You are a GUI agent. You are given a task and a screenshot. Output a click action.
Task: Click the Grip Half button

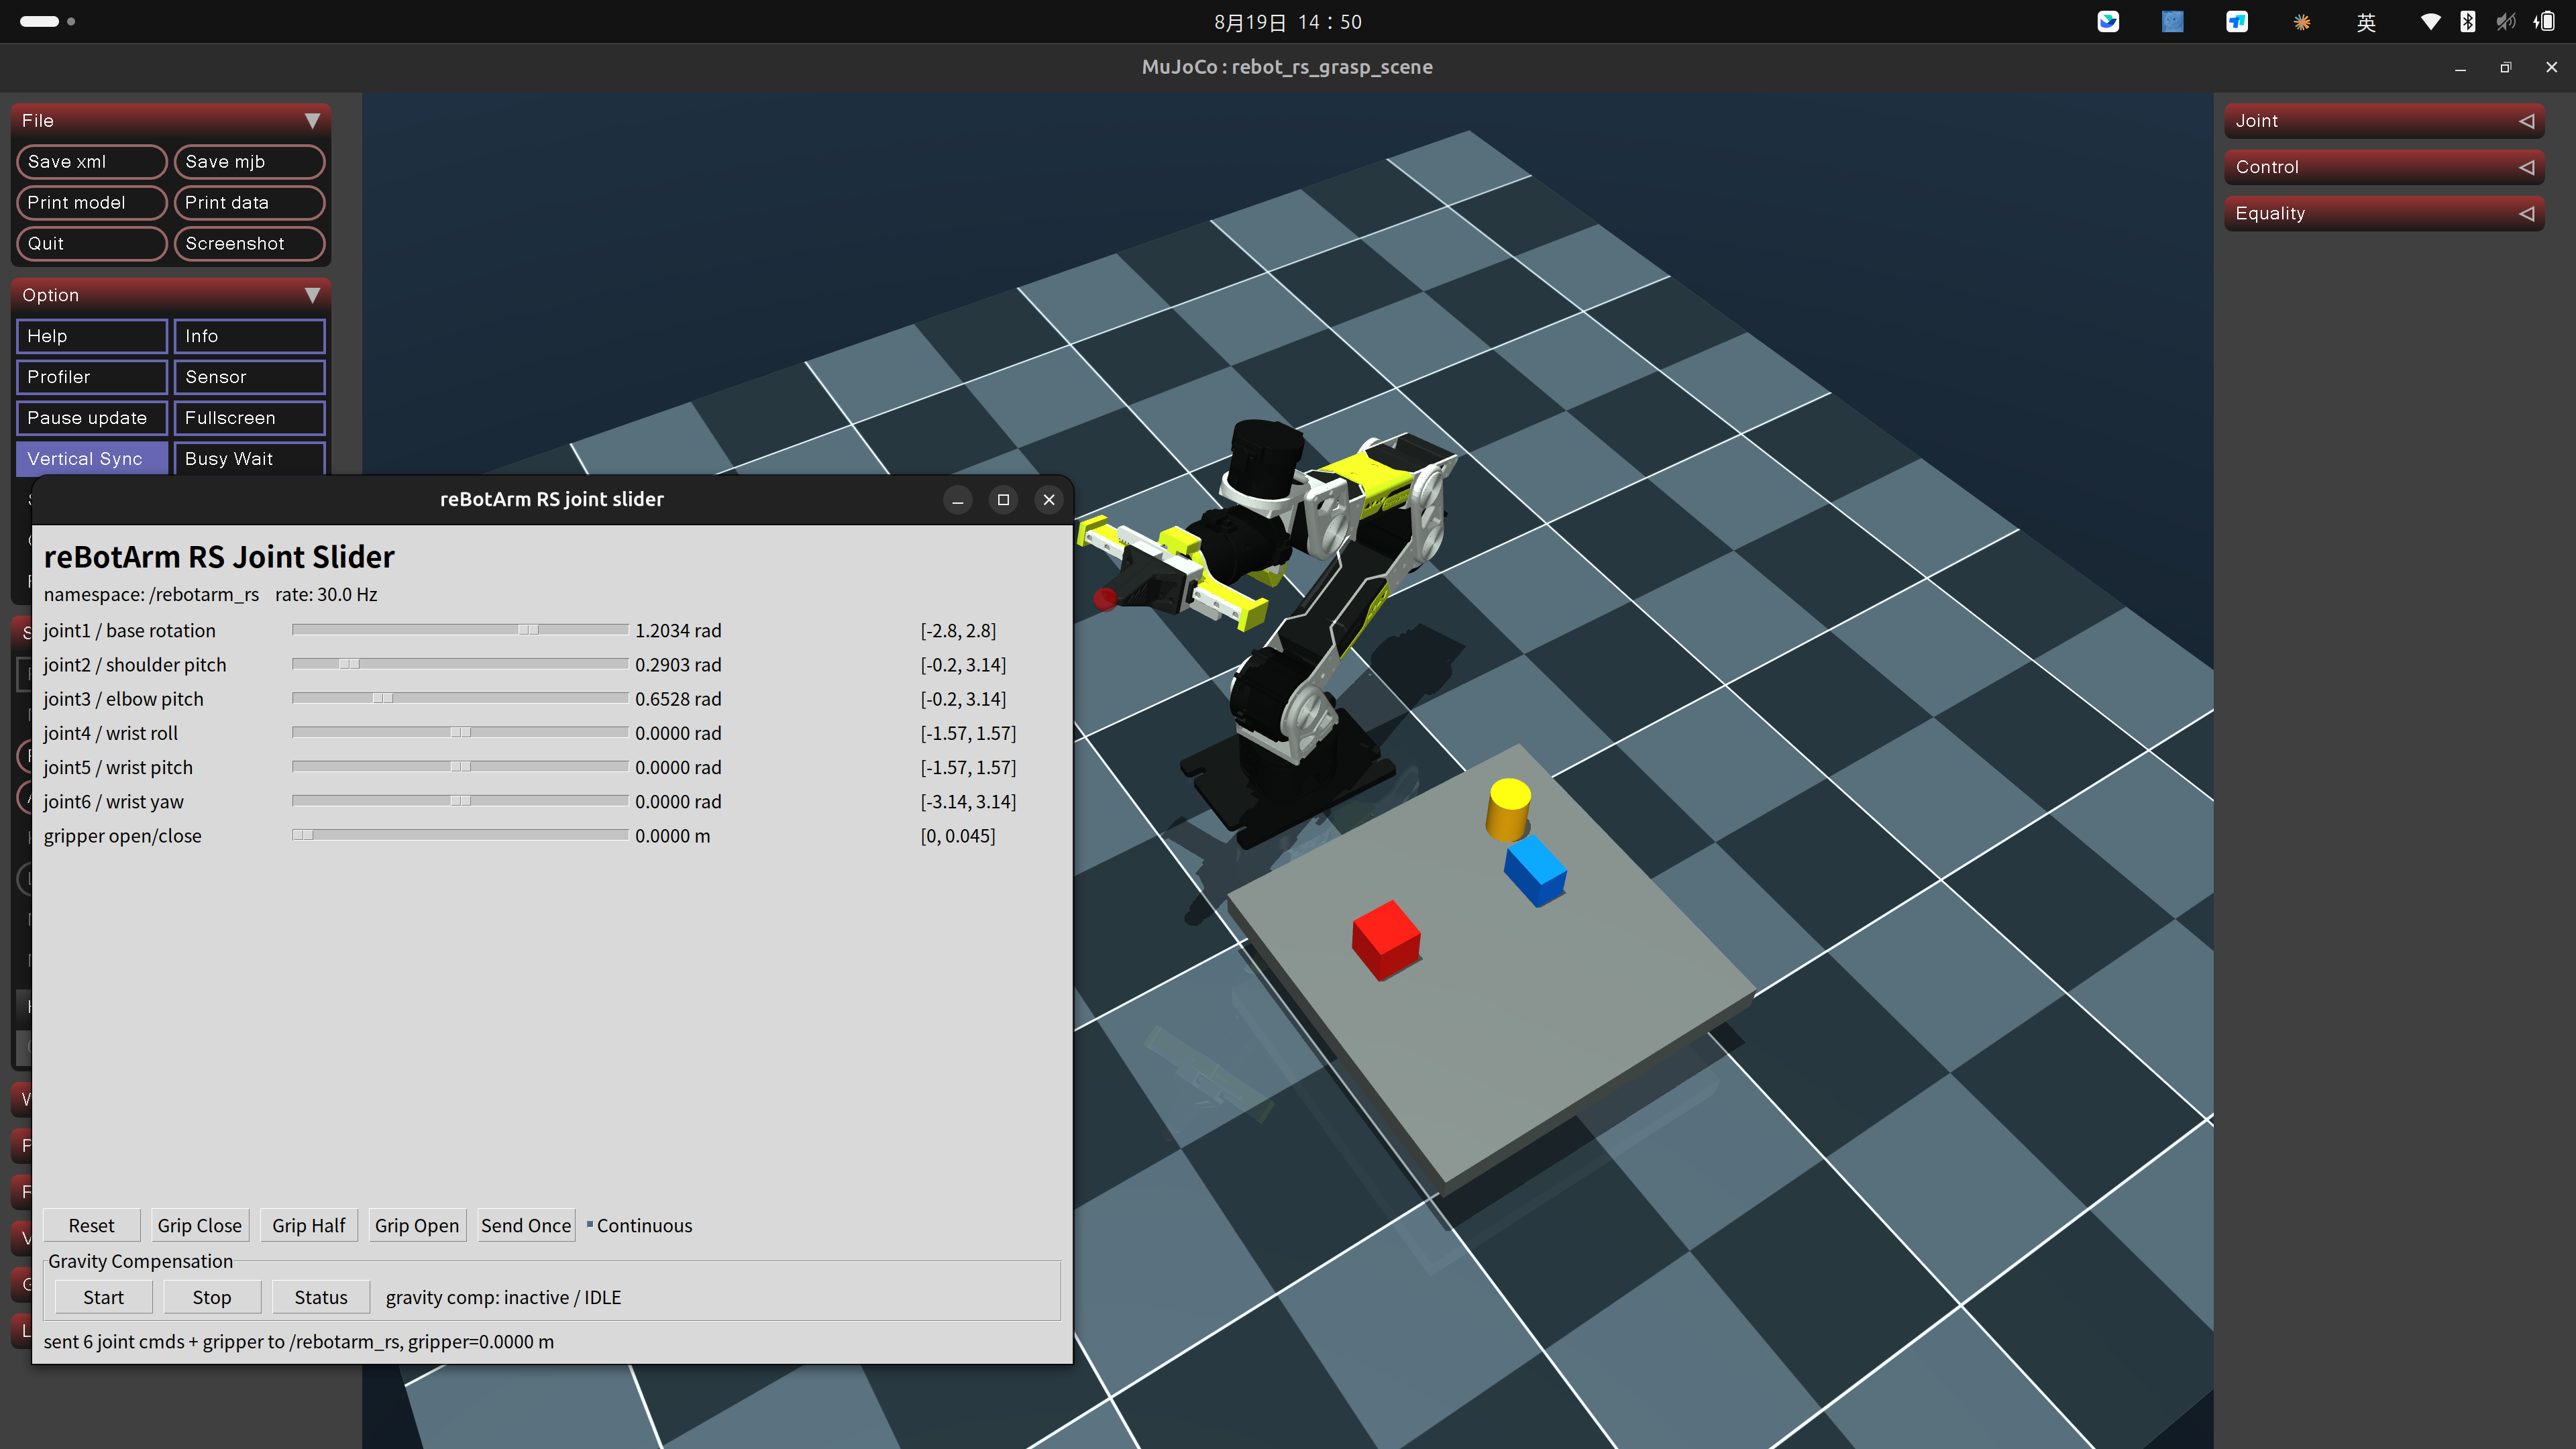coord(309,1225)
